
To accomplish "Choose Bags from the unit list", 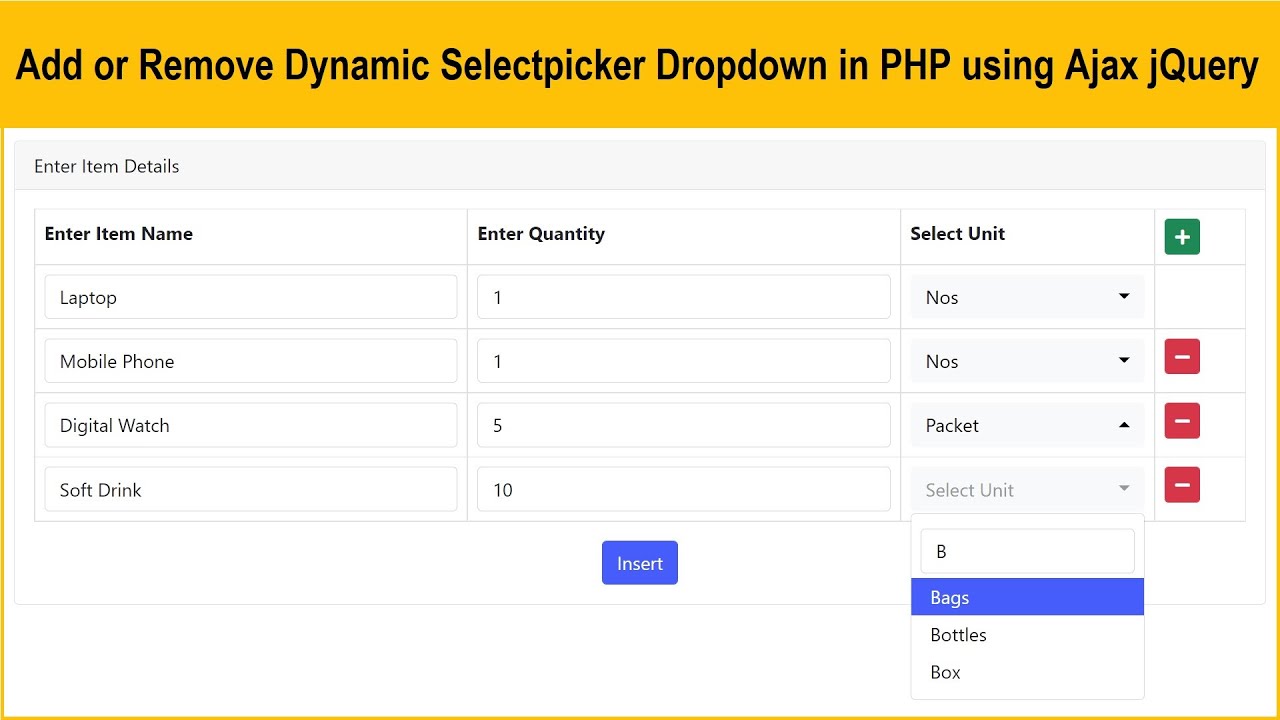I will pos(1027,597).
